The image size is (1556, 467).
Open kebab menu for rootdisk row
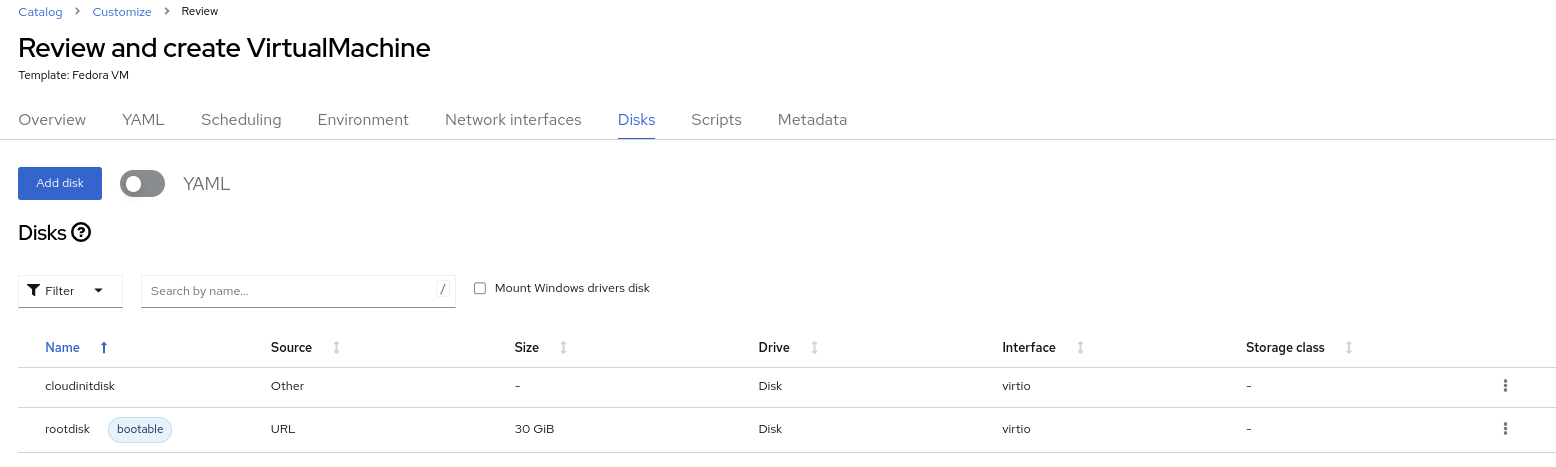1505,429
